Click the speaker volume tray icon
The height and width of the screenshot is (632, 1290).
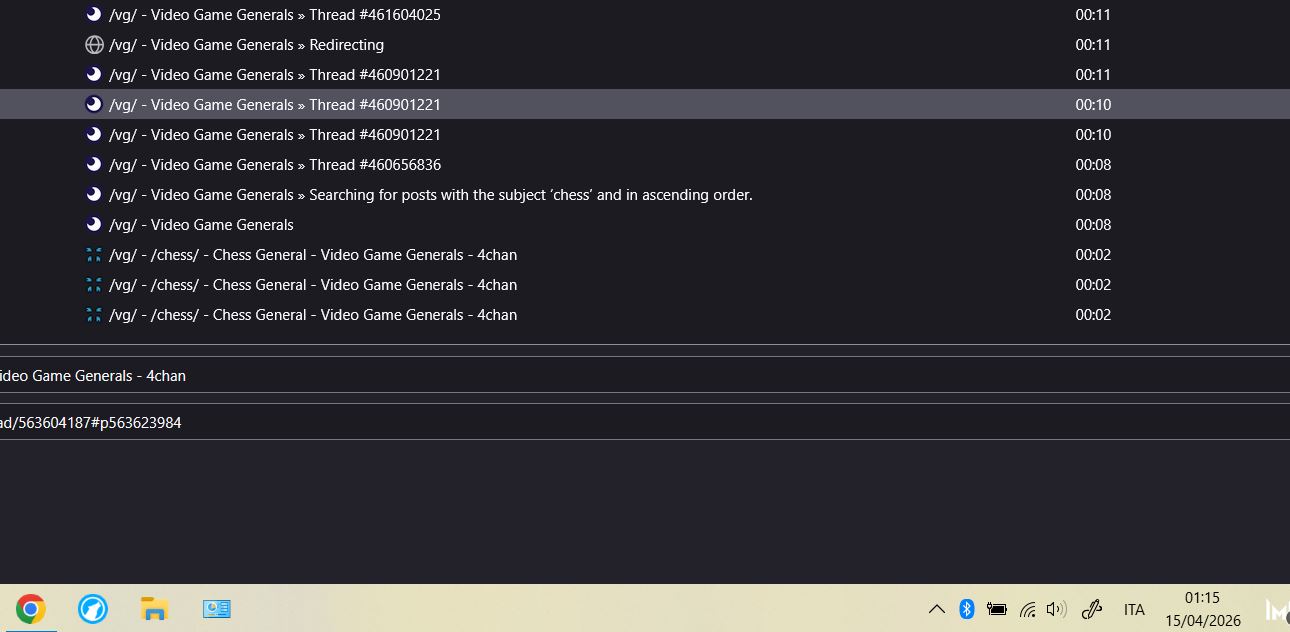(1056, 609)
